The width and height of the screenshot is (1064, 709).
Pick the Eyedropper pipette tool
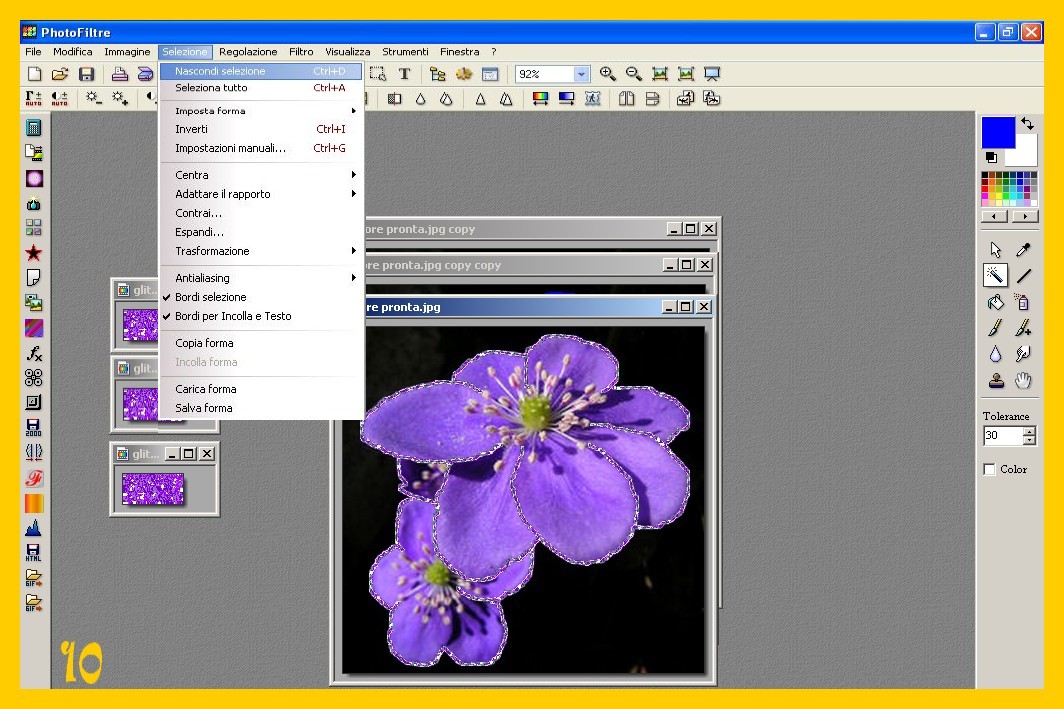click(x=1023, y=250)
